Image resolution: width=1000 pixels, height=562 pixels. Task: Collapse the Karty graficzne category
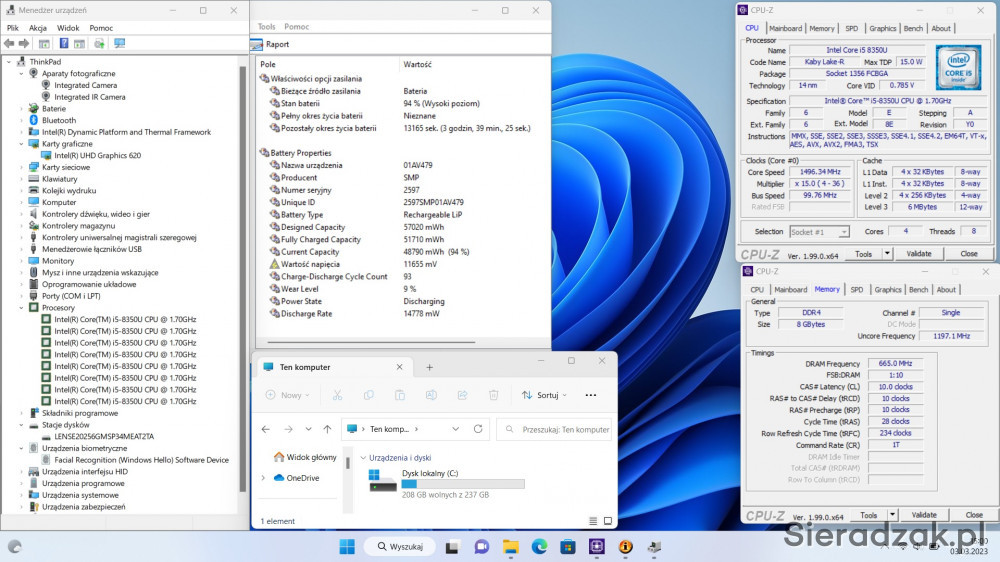point(21,144)
